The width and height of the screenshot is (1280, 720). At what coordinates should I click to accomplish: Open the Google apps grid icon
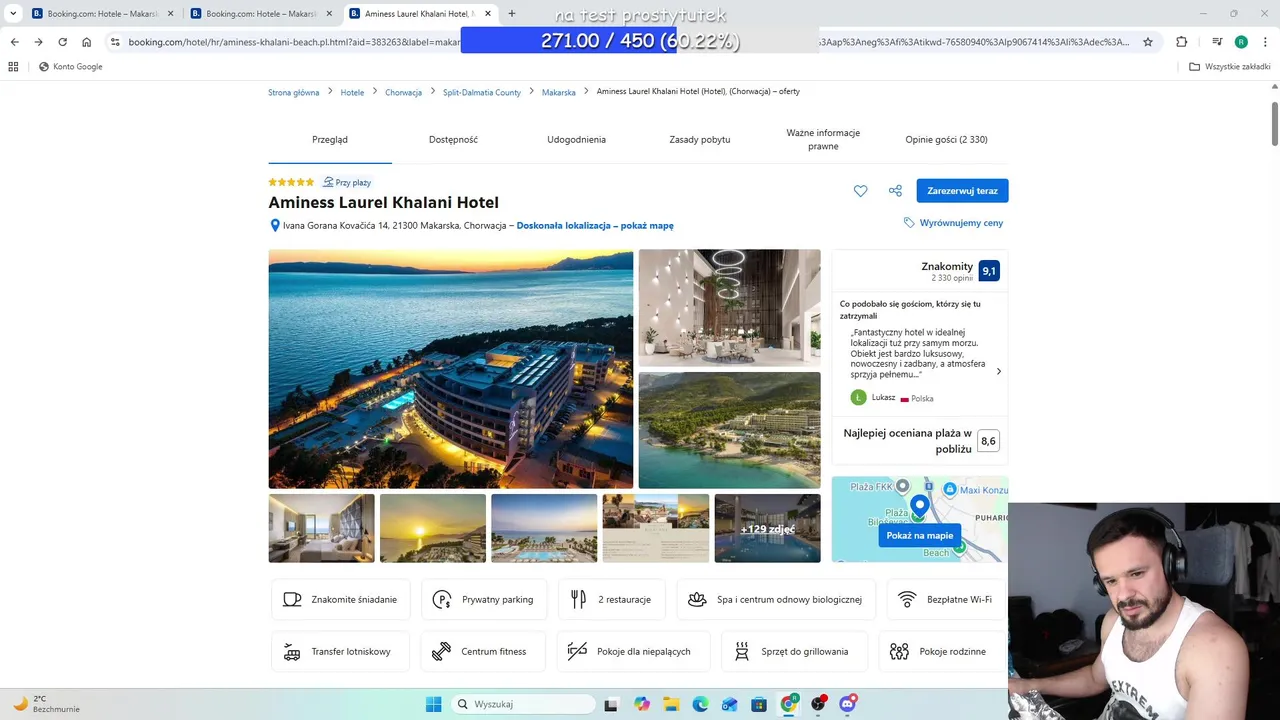(x=13, y=67)
